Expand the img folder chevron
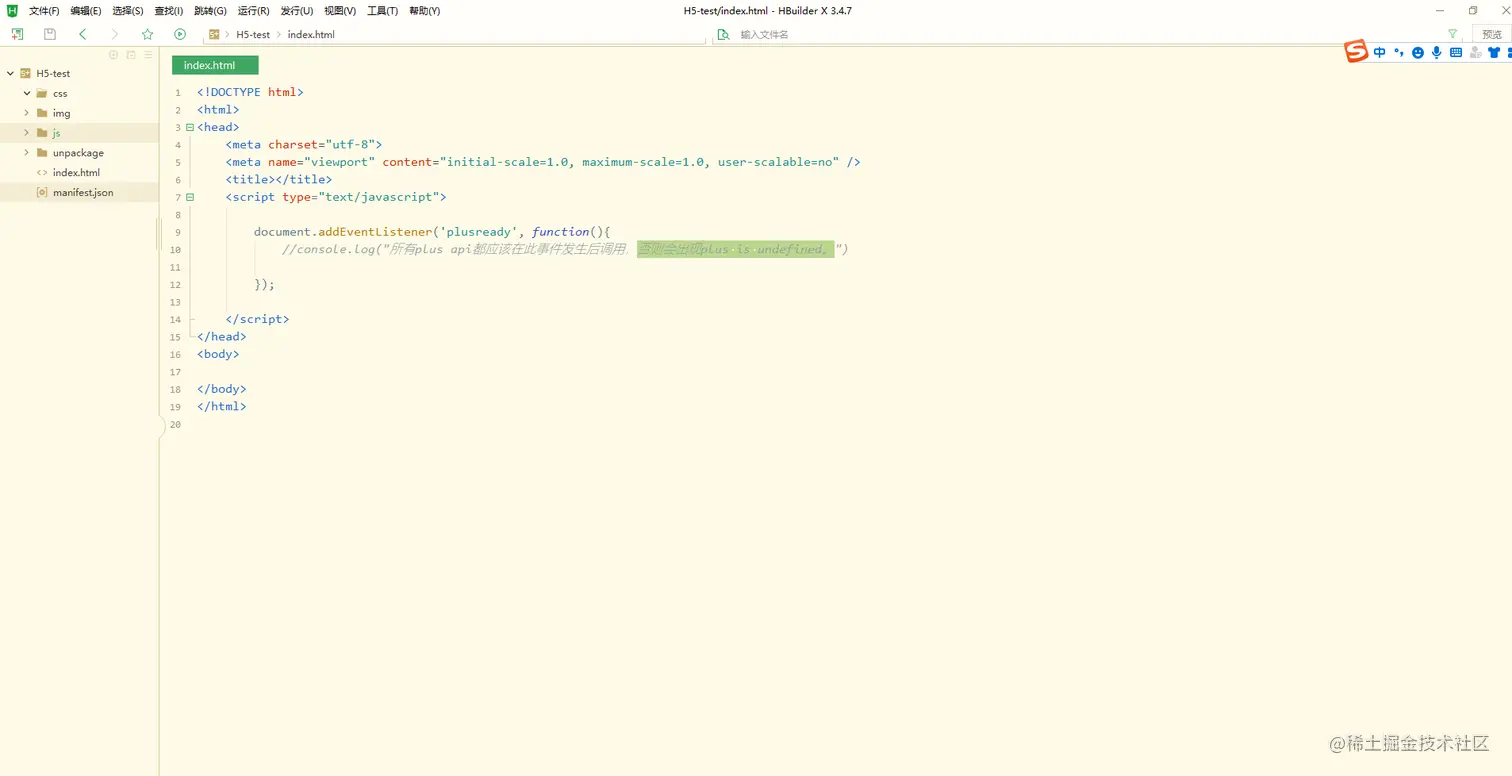The height and width of the screenshot is (776, 1512). (27, 113)
